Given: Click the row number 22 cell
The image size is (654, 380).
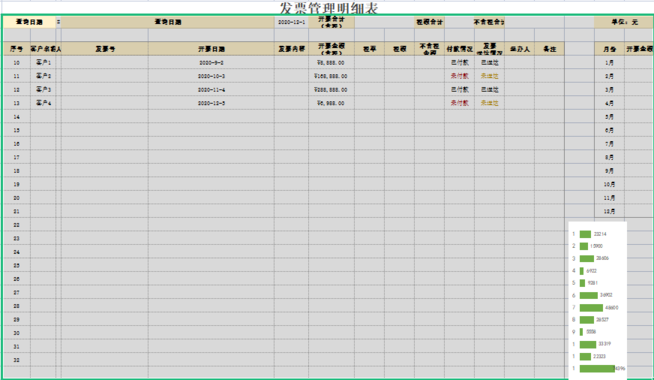Looking at the screenshot, I should [x=17, y=225].
